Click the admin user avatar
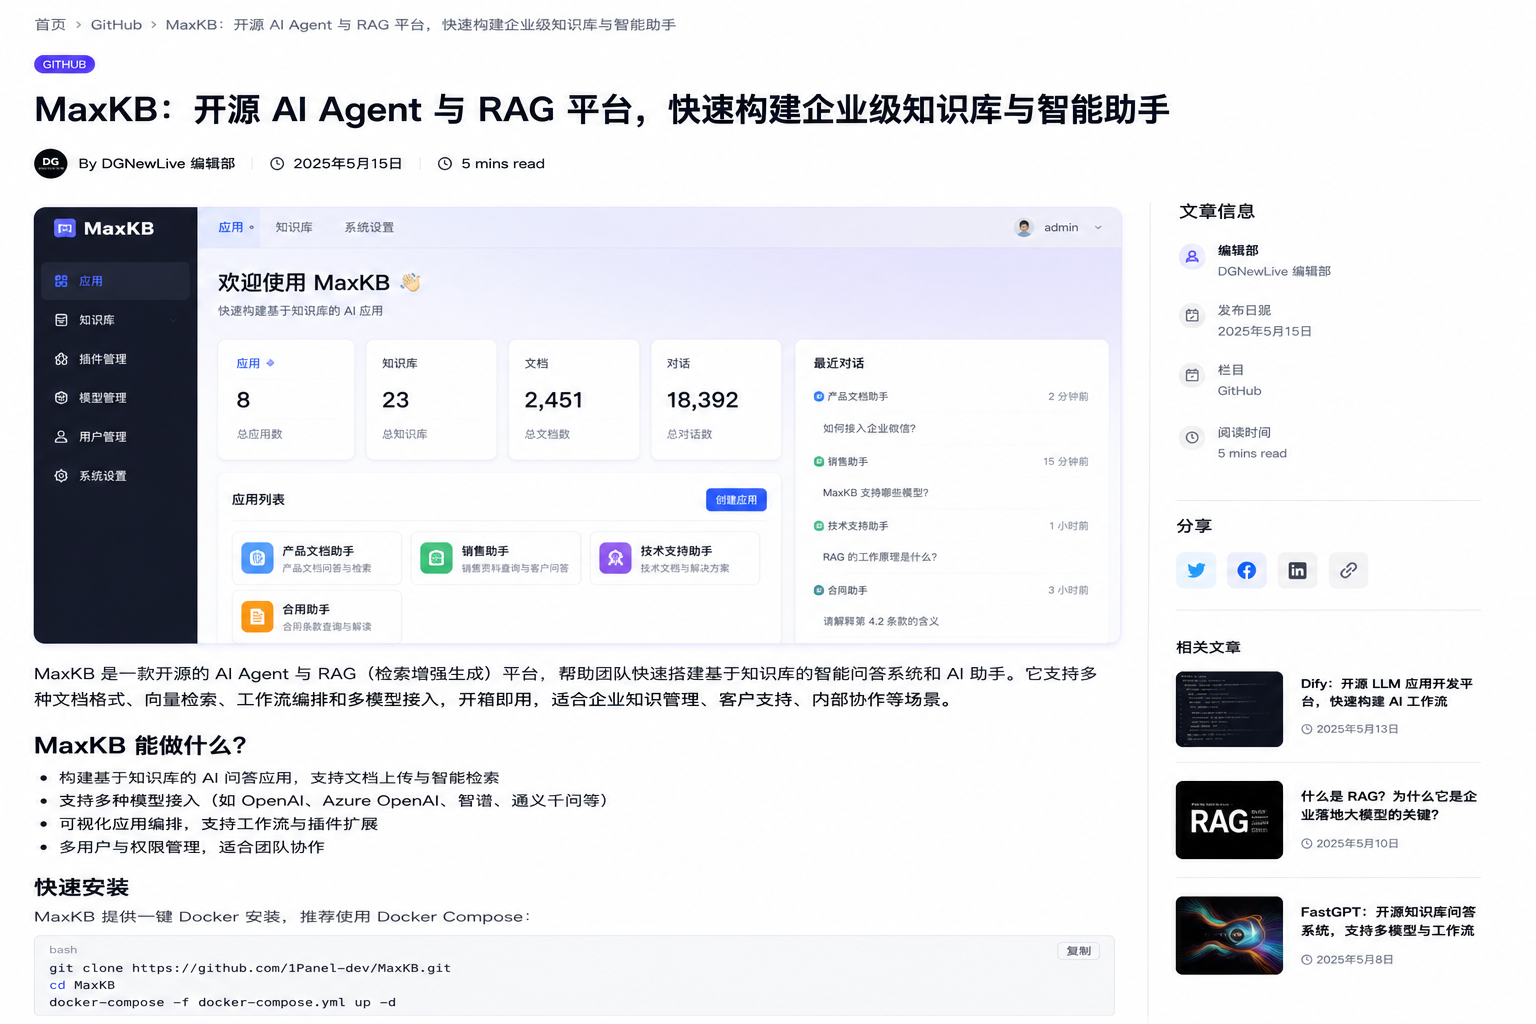This screenshot has width=1536, height=1024. (1024, 227)
